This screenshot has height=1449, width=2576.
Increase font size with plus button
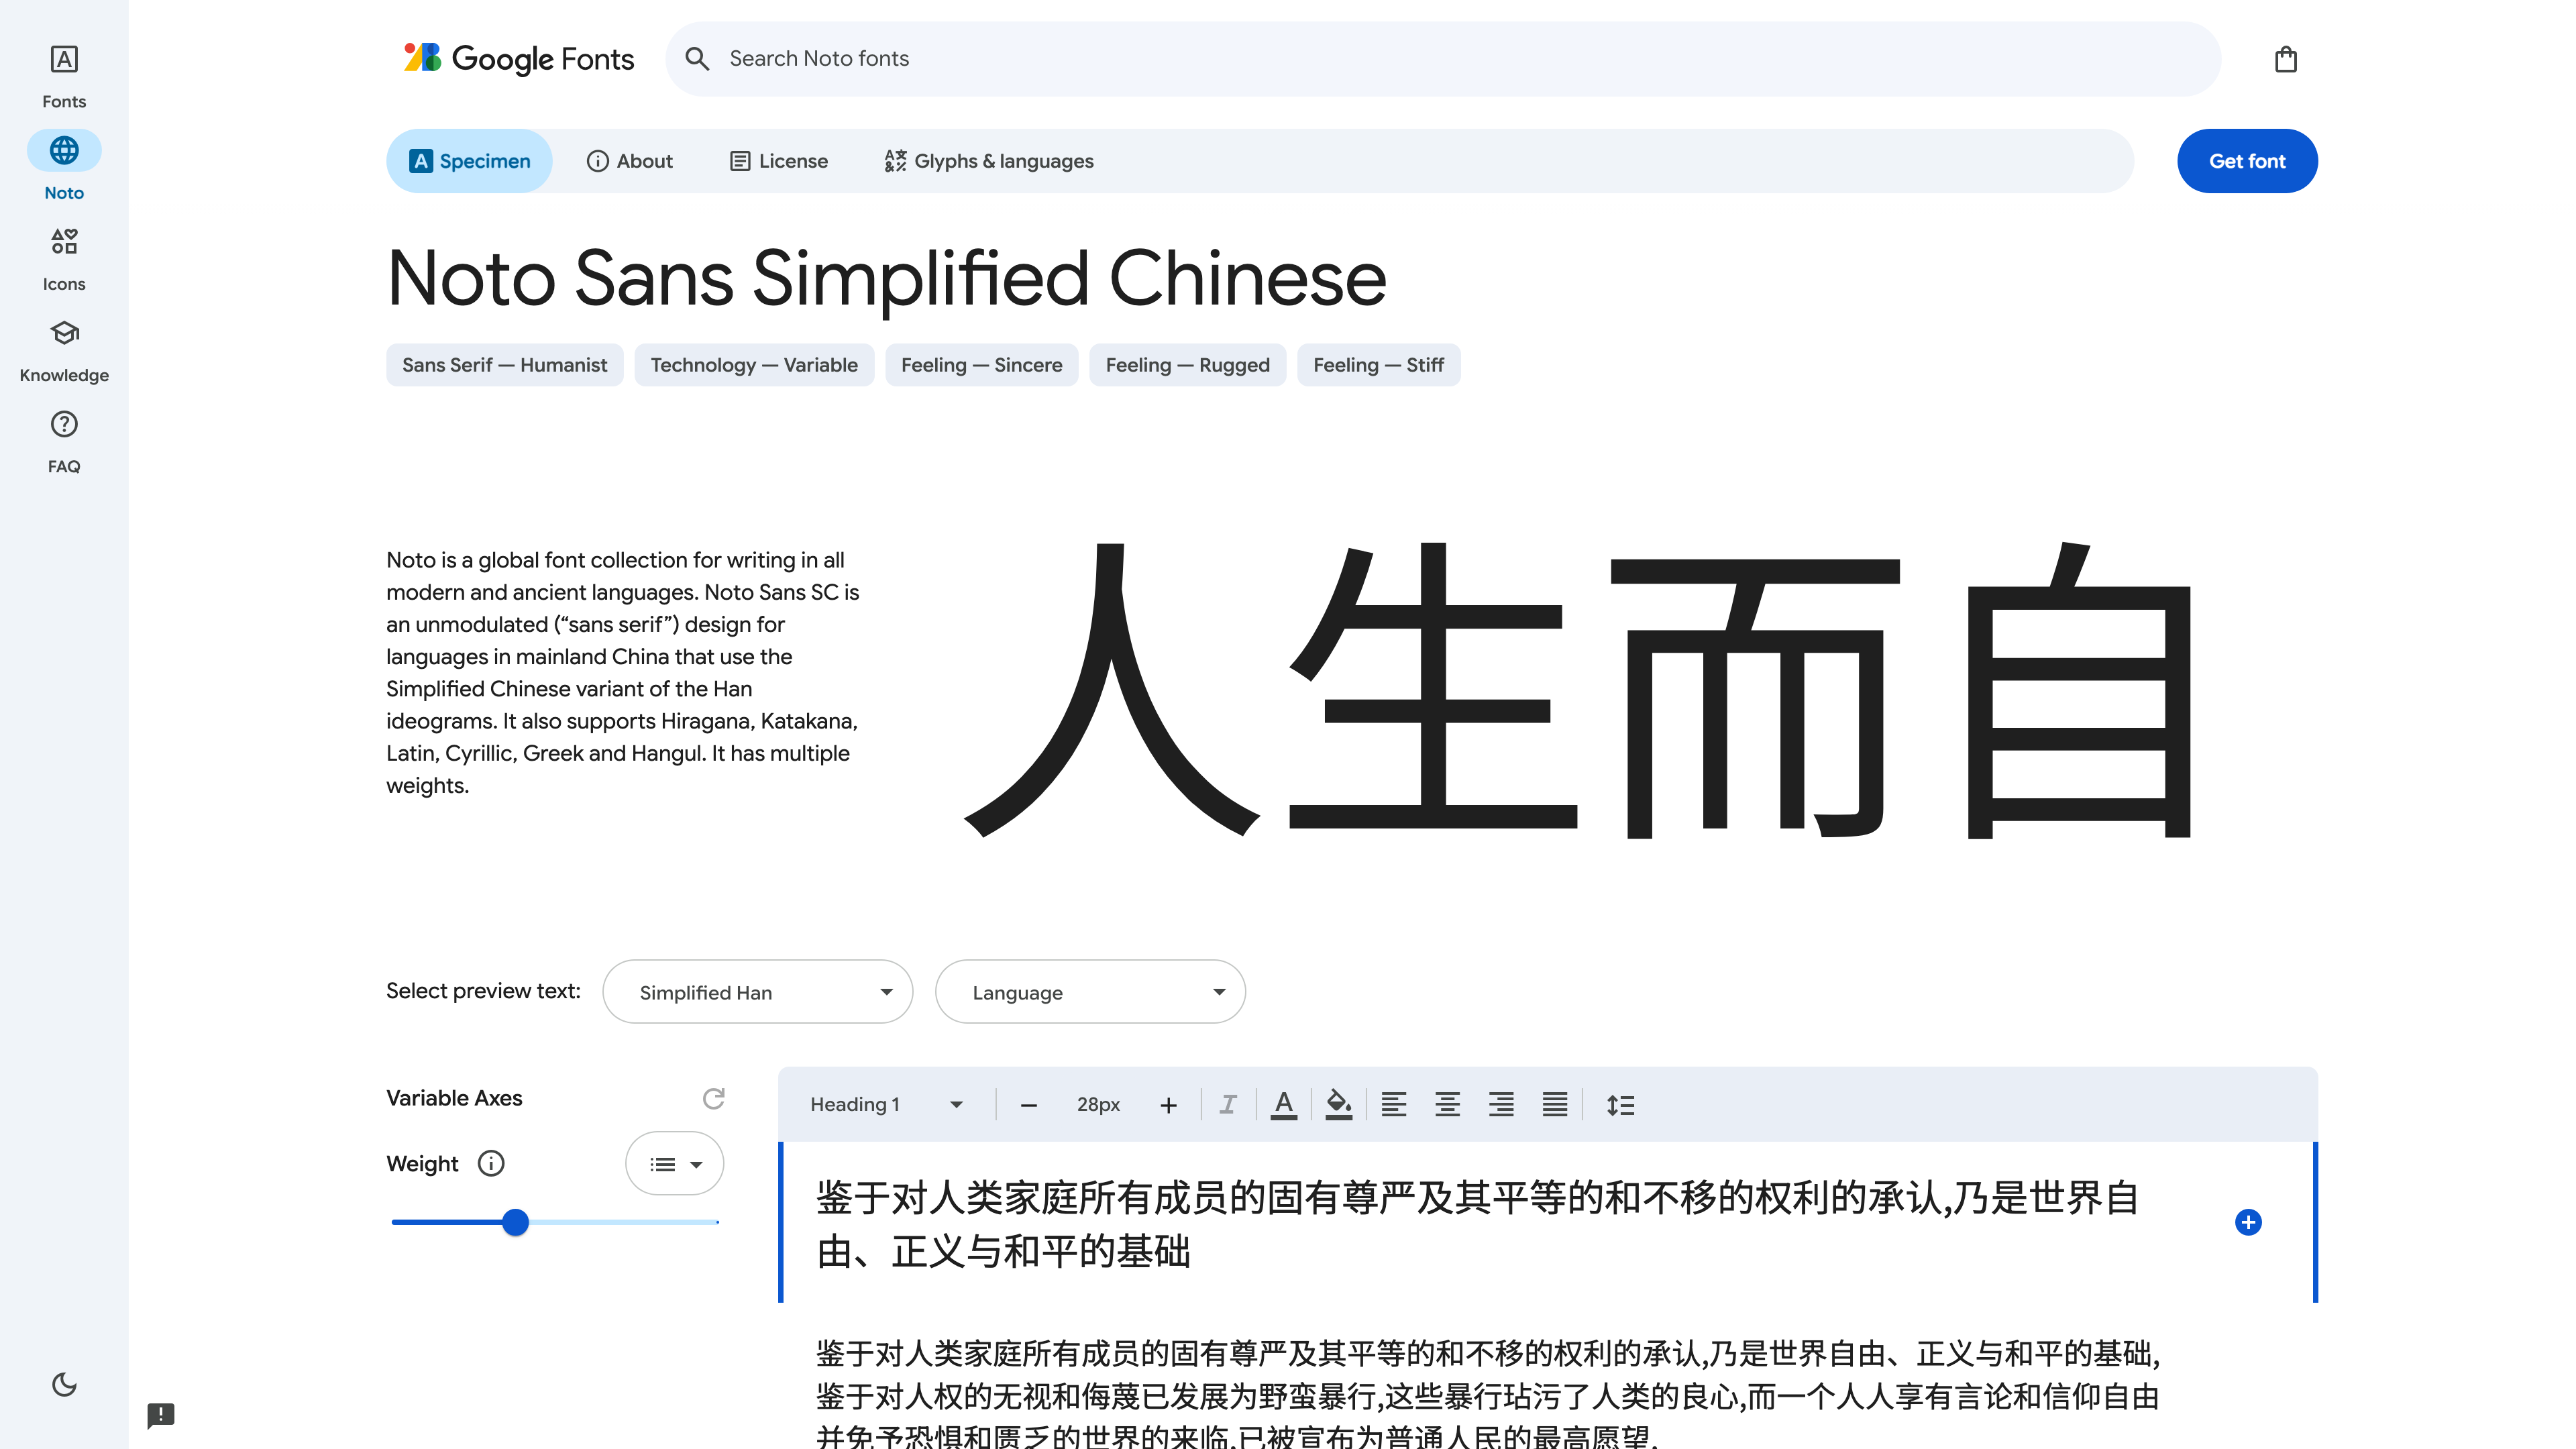(1168, 1105)
